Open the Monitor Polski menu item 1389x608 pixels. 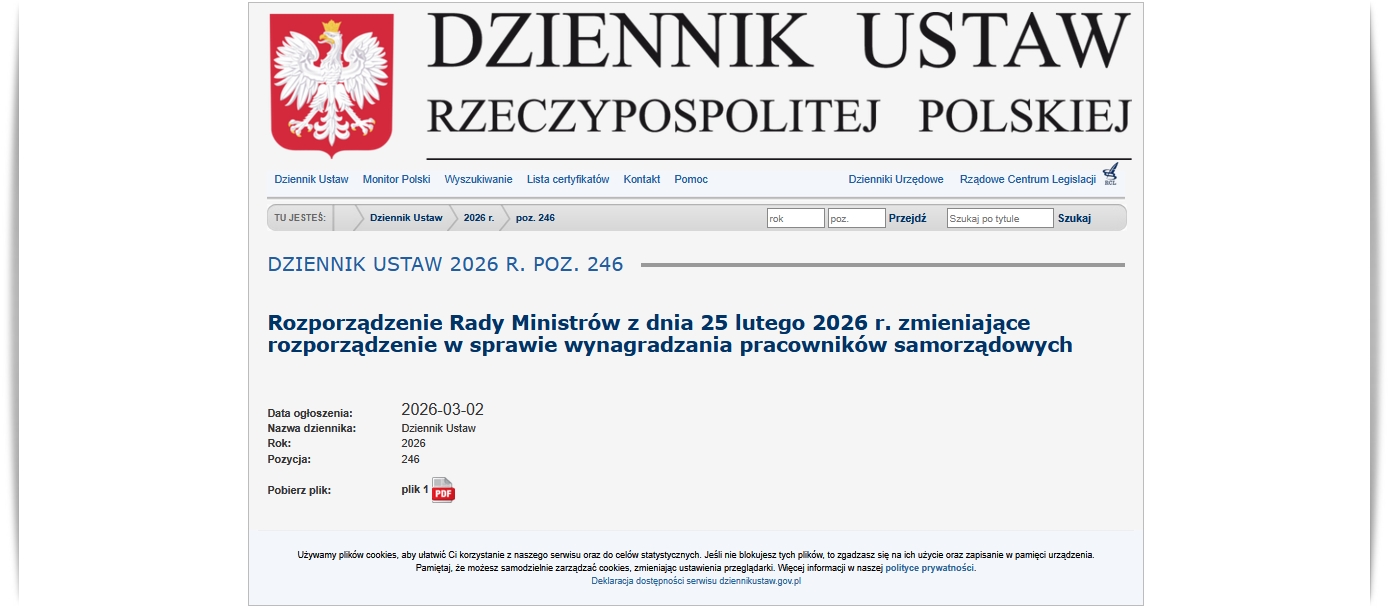click(x=396, y=180)
